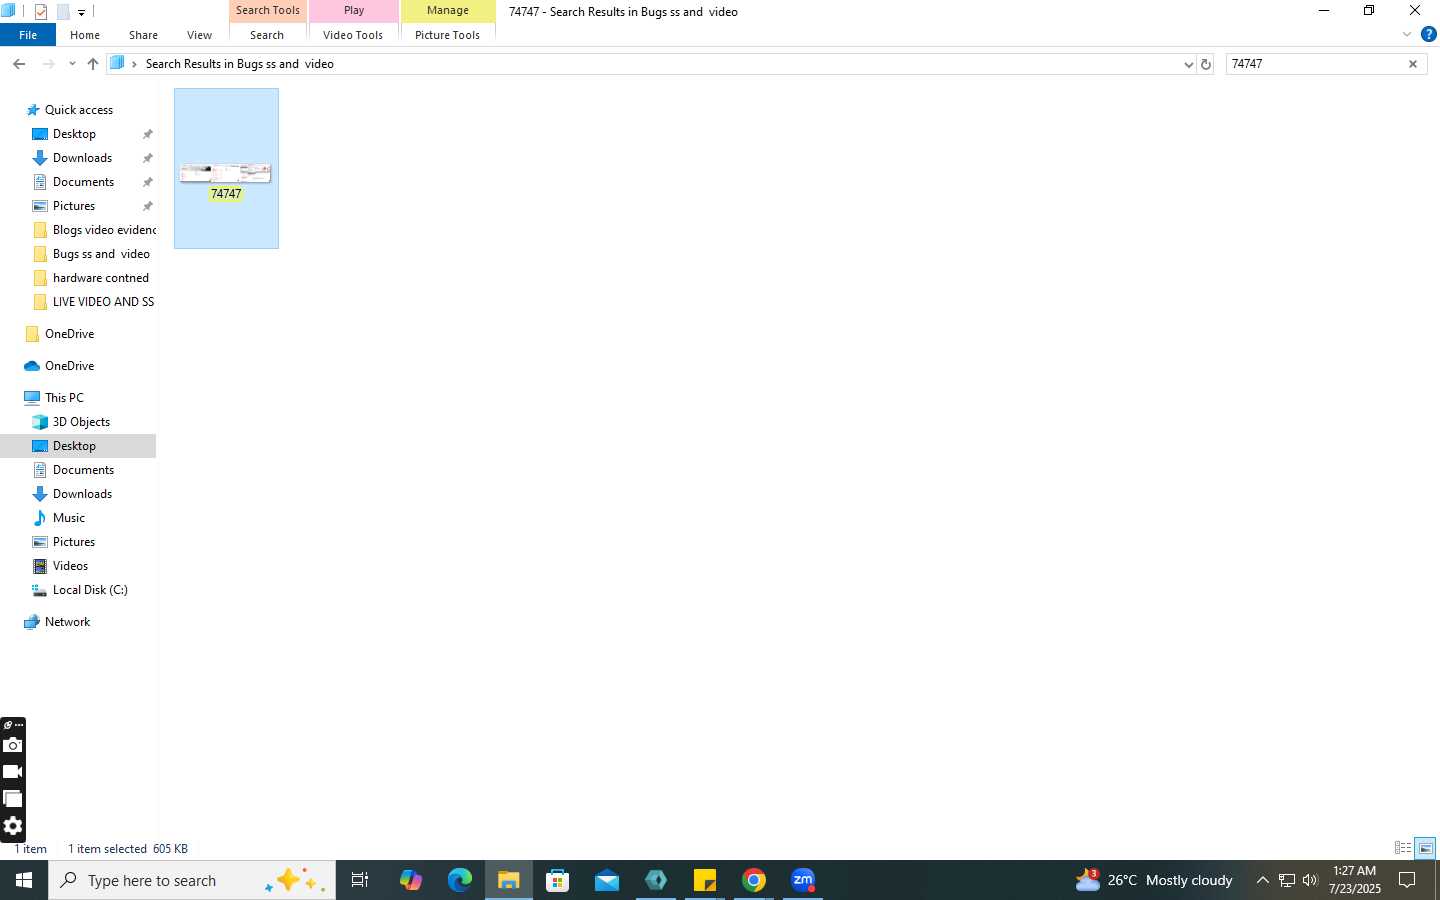Open pinned Desktop under Quick access
Image resolution: width=1440 pixels, height=900 pixels.
coord(74,134)
